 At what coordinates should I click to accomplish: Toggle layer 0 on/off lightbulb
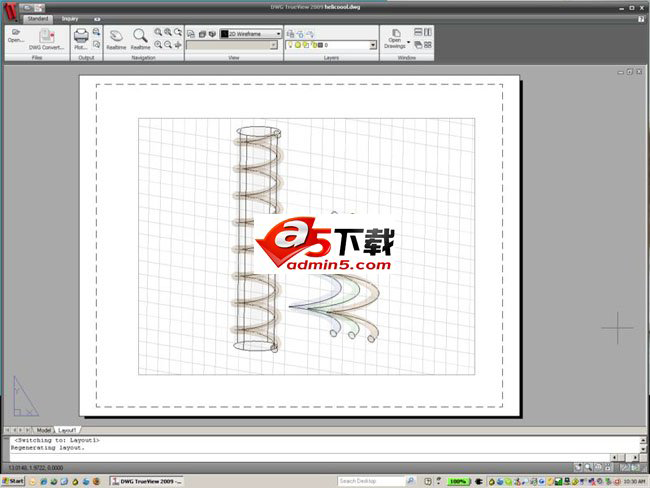tap(292, 45)
